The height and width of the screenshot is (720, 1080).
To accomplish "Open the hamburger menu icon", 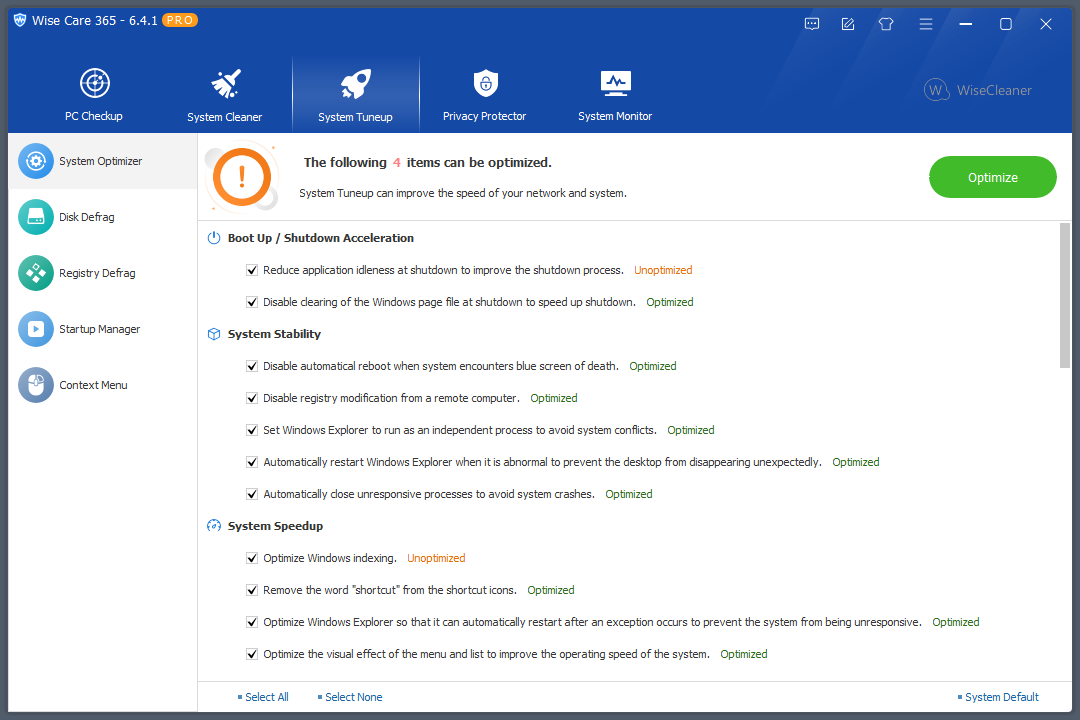I will tap(926, 24).
